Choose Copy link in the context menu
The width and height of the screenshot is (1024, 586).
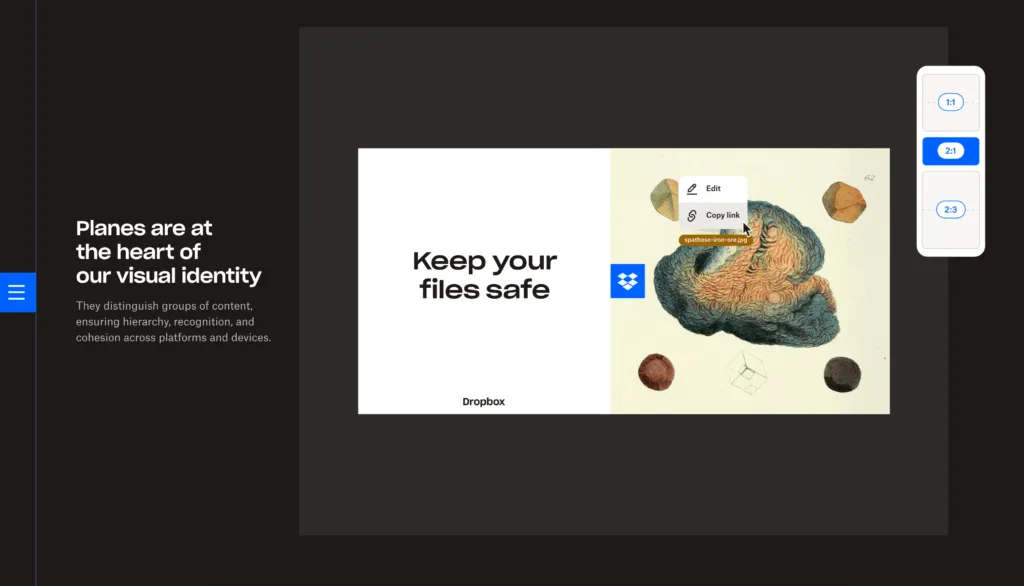tap(713, 215)
